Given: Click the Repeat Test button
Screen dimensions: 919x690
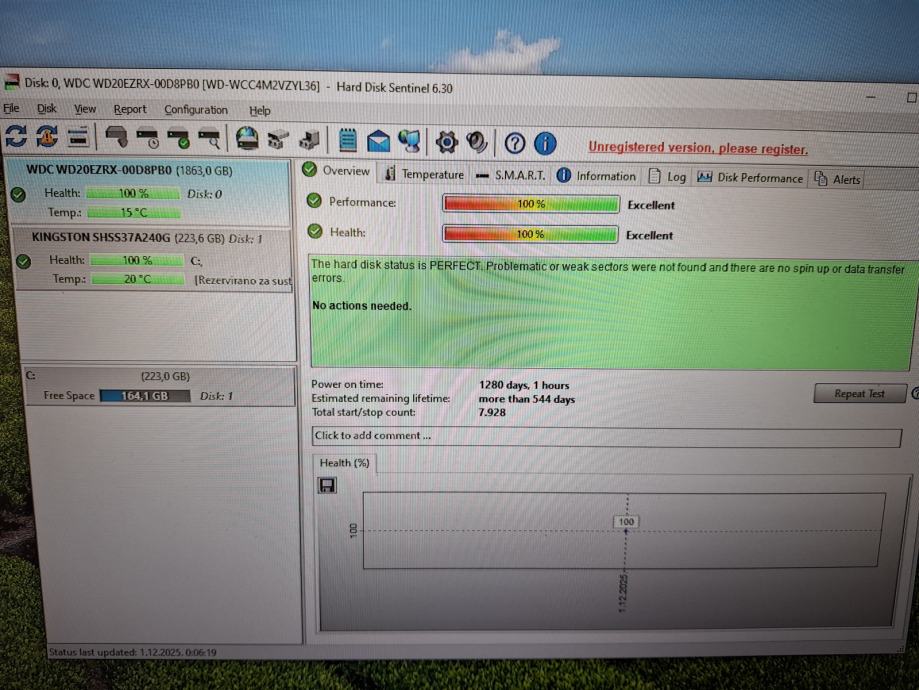Looking at the screenshot, I should (859, 393).
